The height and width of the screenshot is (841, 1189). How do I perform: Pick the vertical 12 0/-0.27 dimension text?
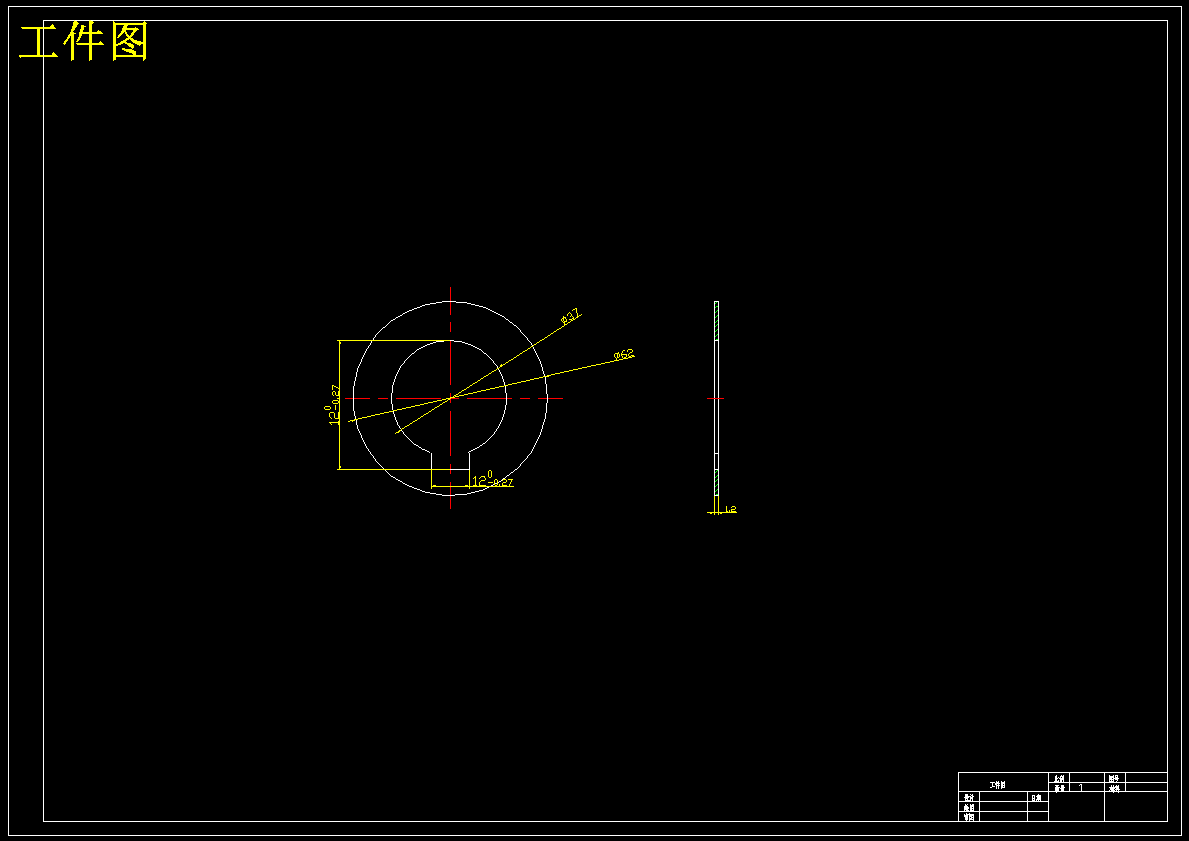(x=333, y=405)
